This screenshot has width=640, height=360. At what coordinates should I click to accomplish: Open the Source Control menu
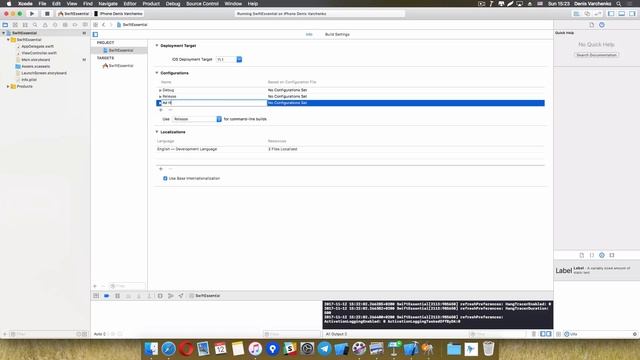click(202, 4)
